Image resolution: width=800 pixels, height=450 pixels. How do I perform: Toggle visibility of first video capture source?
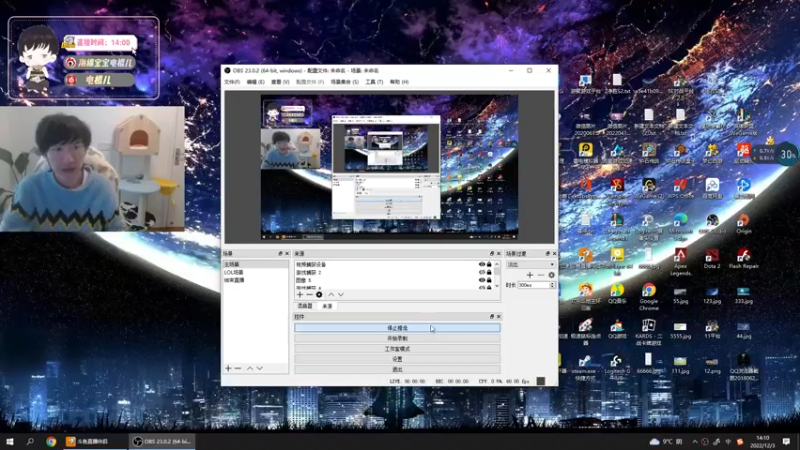482,264
